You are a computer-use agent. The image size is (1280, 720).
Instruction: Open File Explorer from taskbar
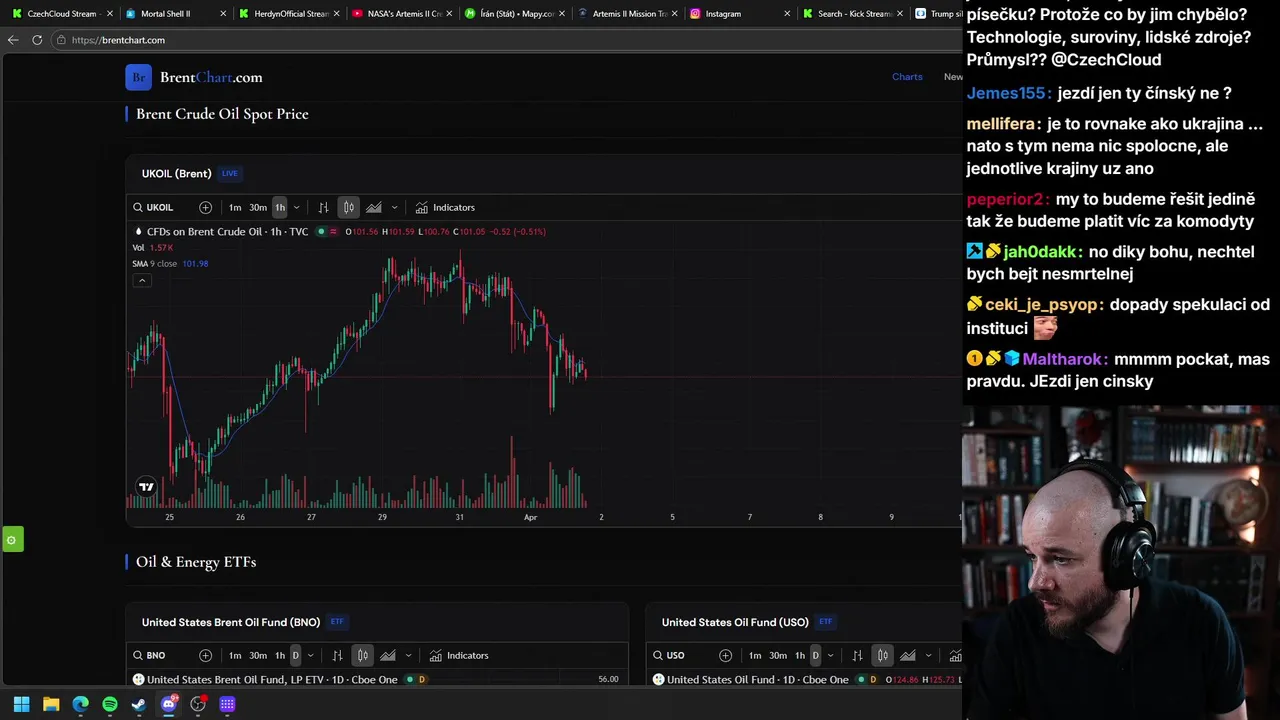click(x=51, y=704)
